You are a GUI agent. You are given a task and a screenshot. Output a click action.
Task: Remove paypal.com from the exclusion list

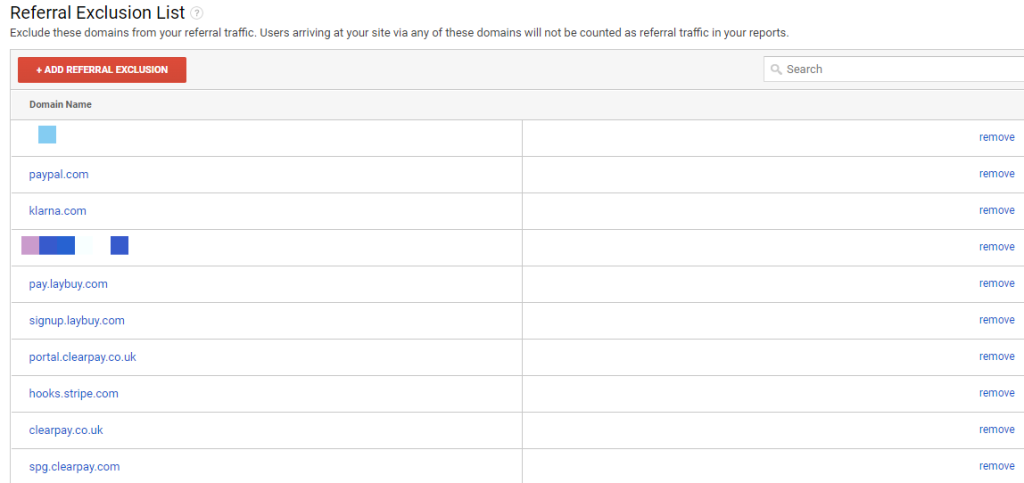click(996, 174)
